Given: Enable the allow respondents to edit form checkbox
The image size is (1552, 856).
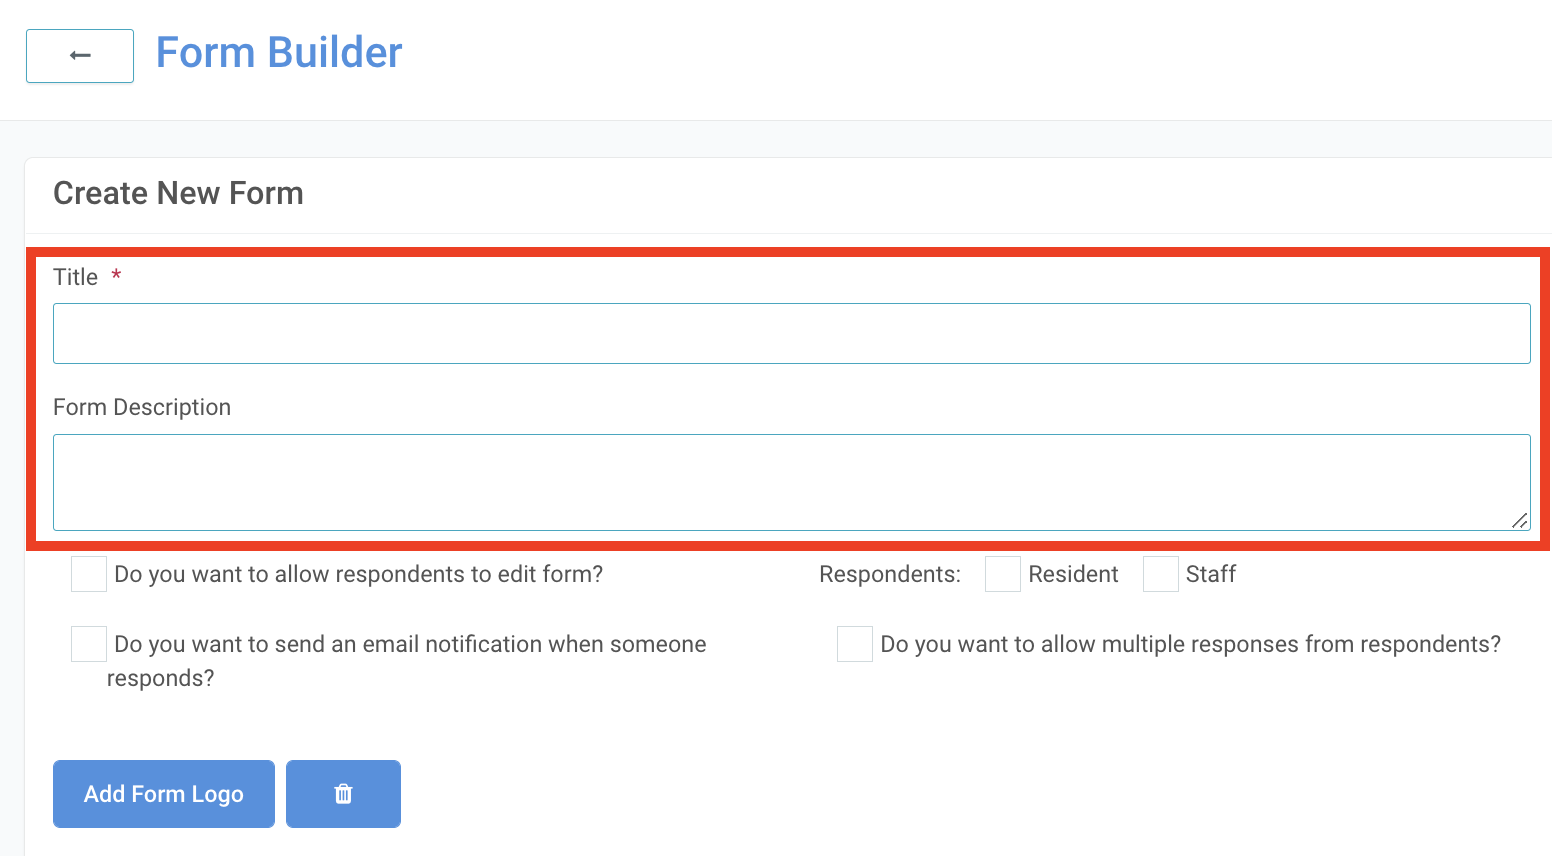Looking at the screenshot, I should coord(89,574).
